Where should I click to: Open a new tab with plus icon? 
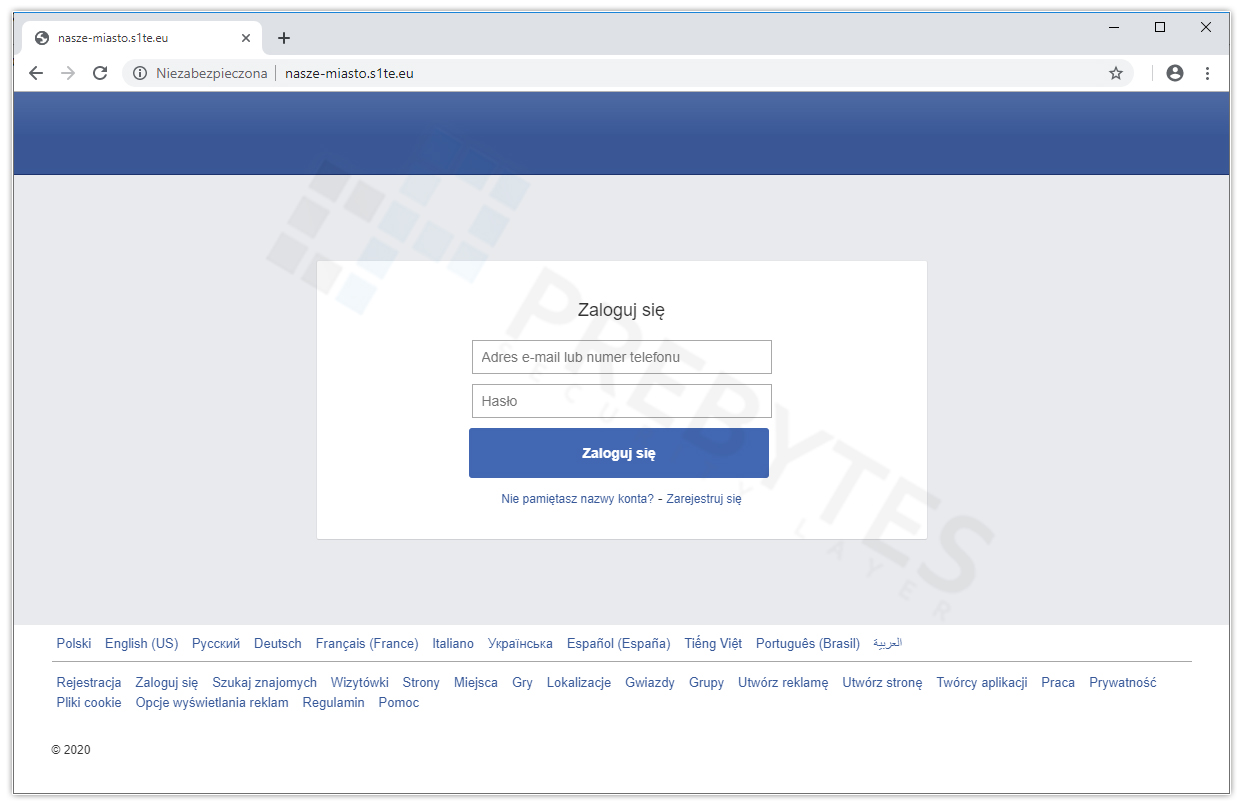tap(284, 38)
